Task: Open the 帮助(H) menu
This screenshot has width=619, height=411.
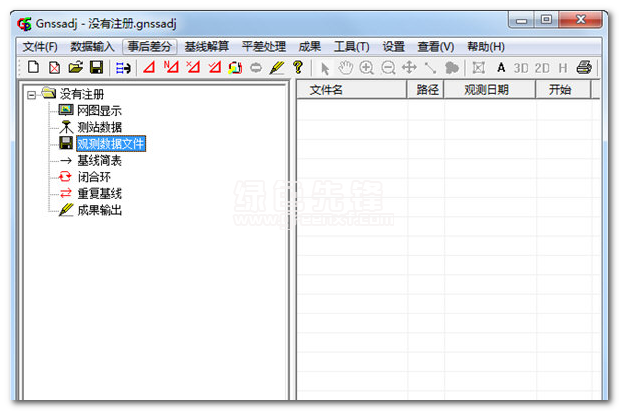Action: click(x=486, y=47)
